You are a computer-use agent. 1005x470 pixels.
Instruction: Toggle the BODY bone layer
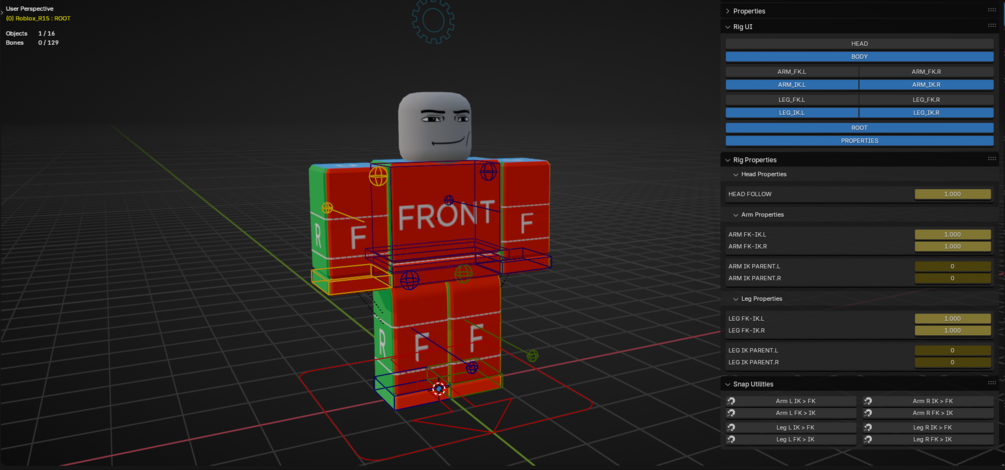[x=860, y=56]
